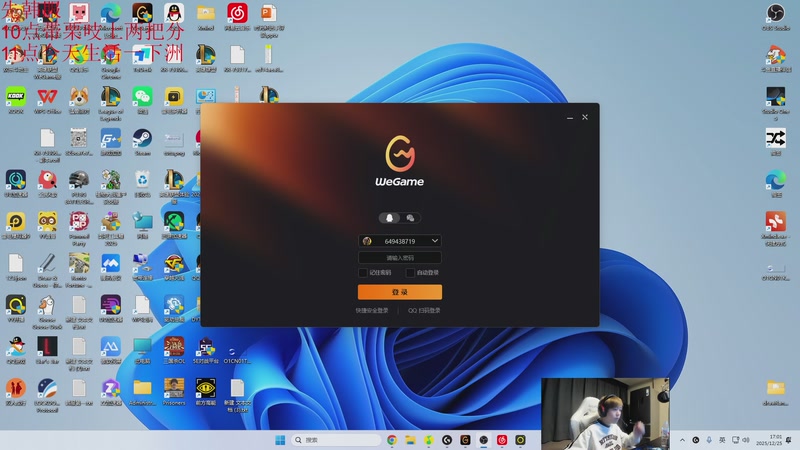Select the QQ penguin login mode

pyautogui.click(x=390, y=218)
